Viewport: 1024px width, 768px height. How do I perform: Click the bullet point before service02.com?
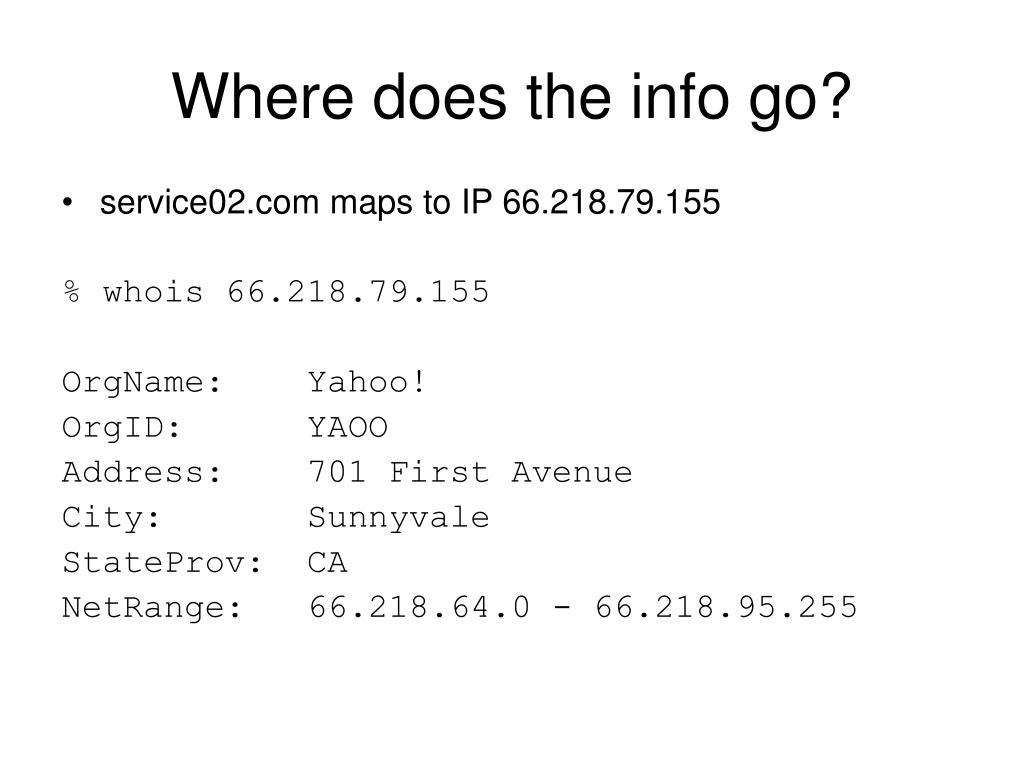coord(67,203)
